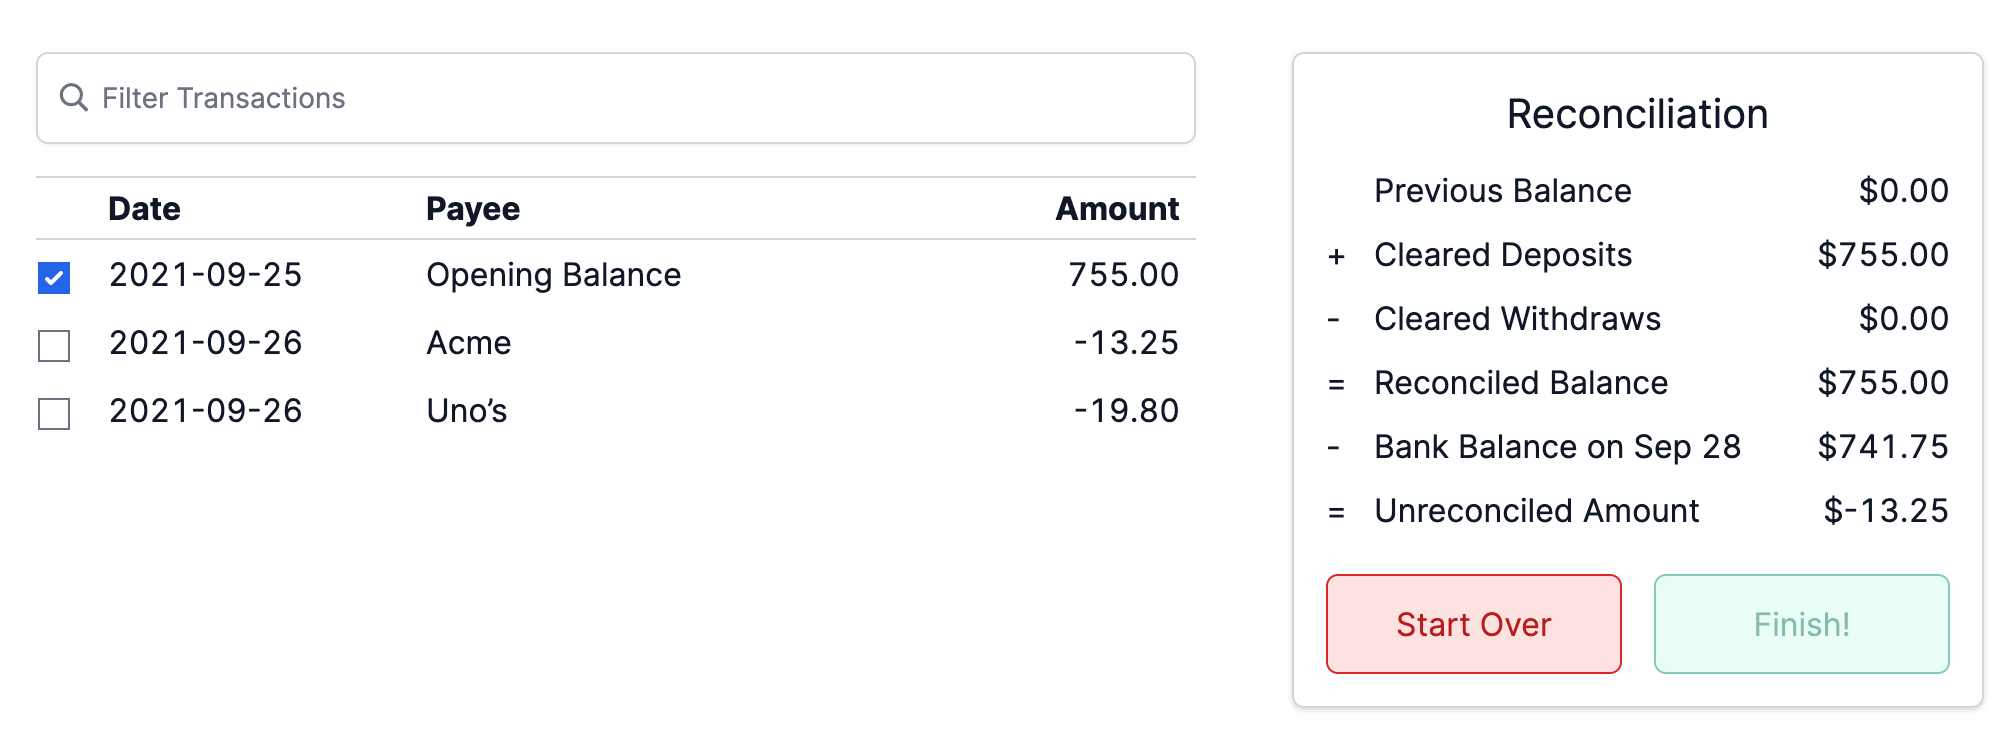Click the Amount column header
2010x748 pixels.
(x=1117, y=209)
